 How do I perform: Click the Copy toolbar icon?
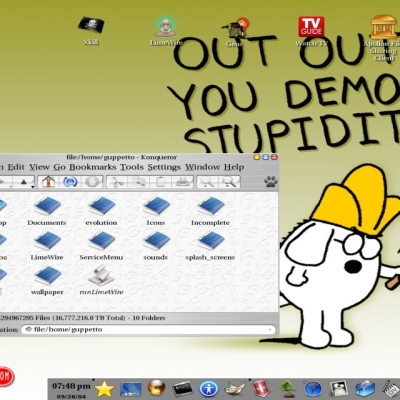point(139,182)
